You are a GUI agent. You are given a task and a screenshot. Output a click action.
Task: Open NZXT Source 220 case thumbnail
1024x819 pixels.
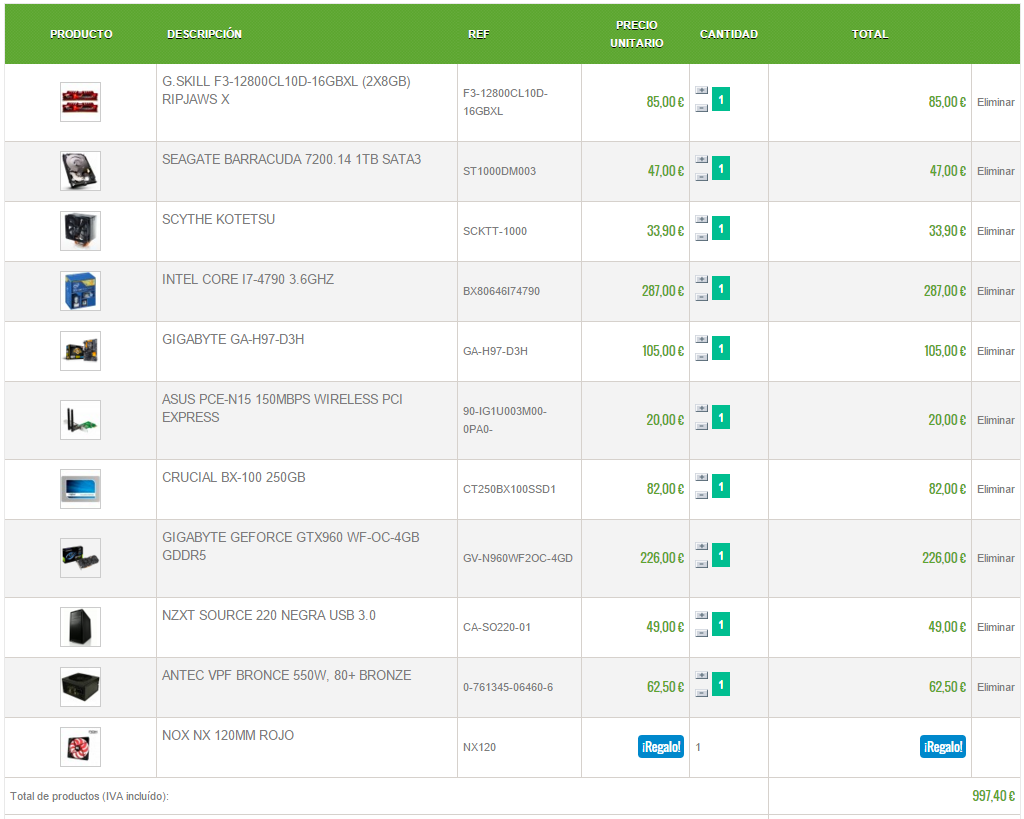click(x=80, y=627)
